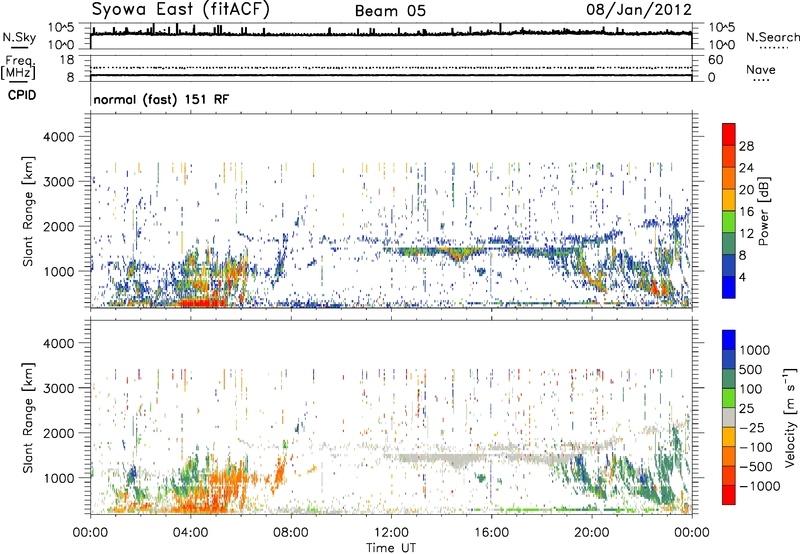The image size is (800, 554).
Task: Click the dotted line sample under "Nave"
Action: (x=761, y=80)
